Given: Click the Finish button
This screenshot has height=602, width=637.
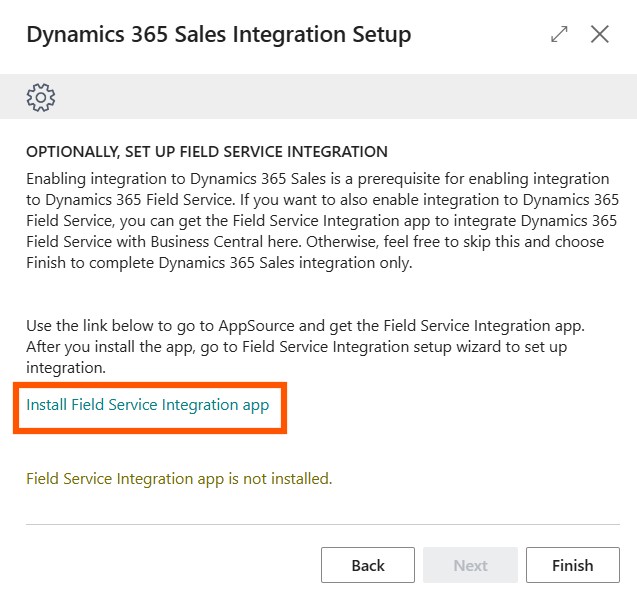Looking at the screenshot, I should tap(572, 565).
